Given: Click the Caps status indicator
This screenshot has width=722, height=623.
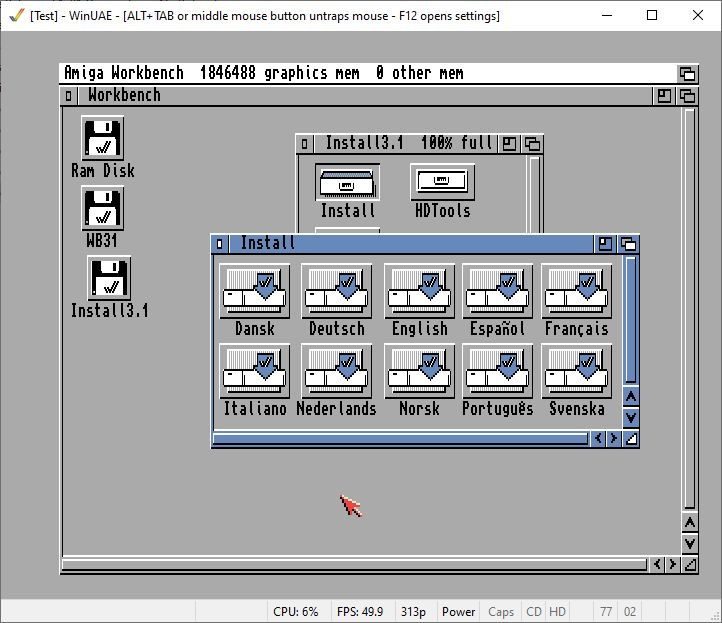Looking at the screenshot, I should tap(501, 611).
